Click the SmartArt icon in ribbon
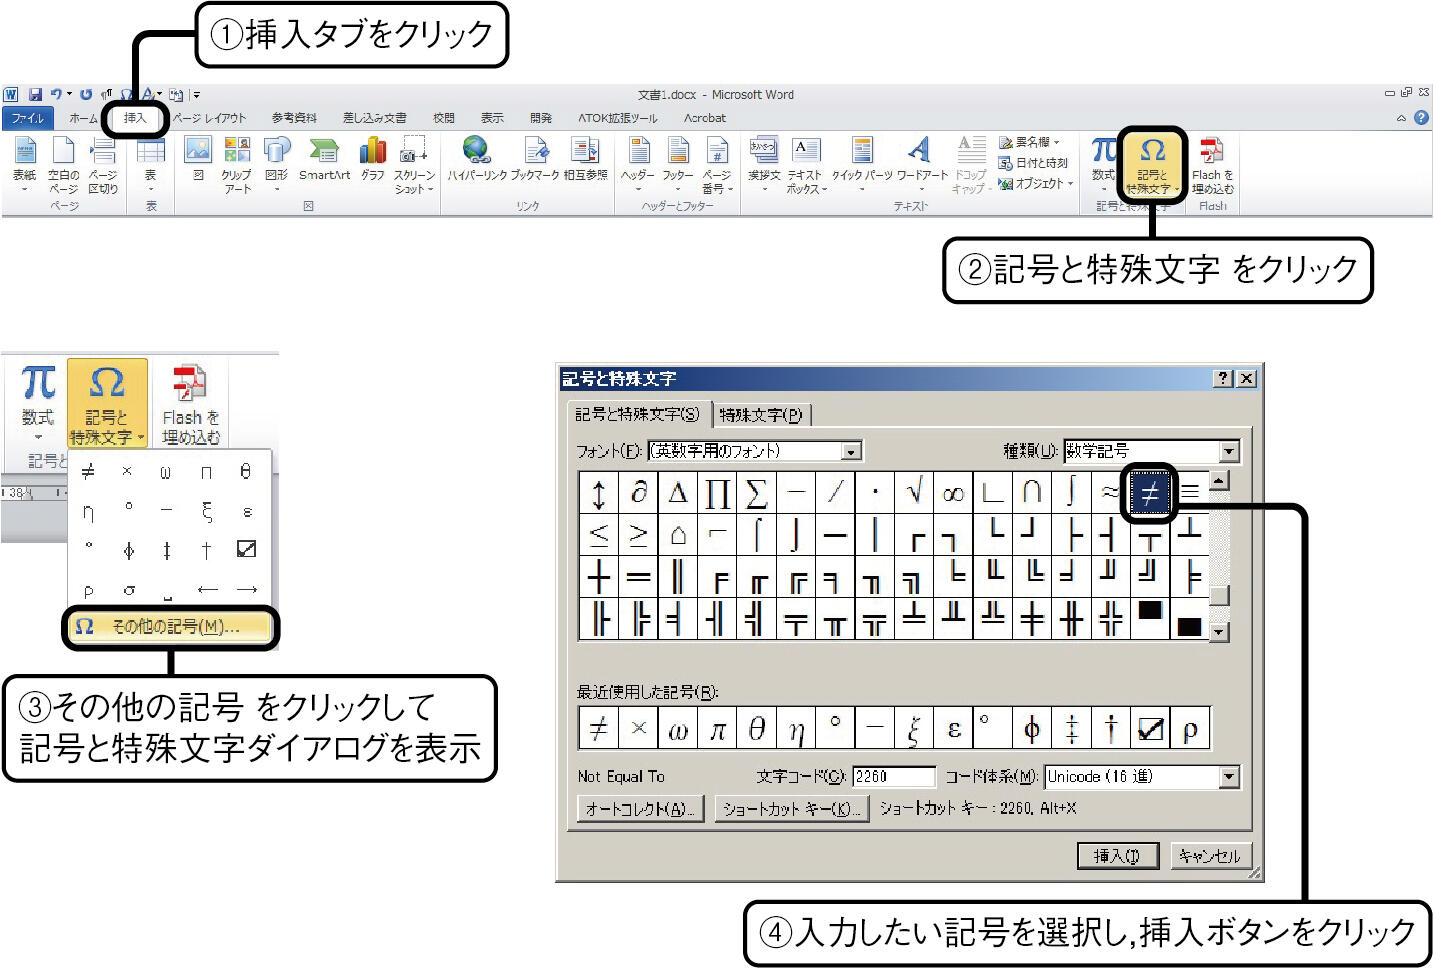 [x=324, y=152]
